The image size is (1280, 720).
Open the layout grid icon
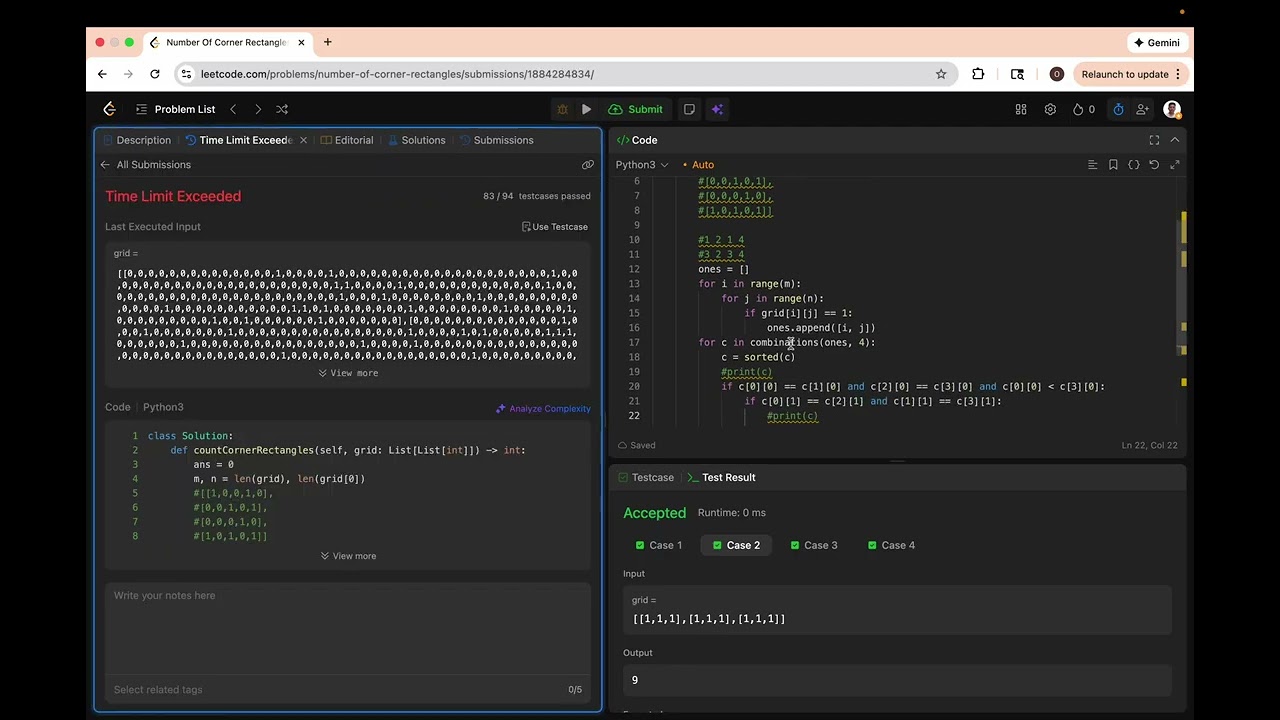[x=1021, y=109]
